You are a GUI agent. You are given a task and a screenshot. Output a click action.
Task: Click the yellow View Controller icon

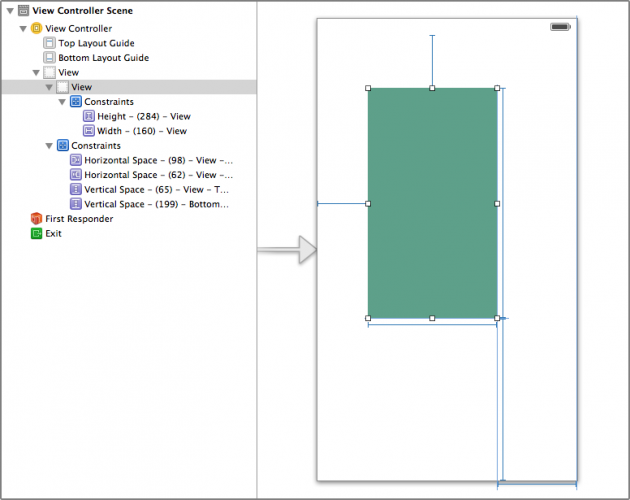point(37,28)
